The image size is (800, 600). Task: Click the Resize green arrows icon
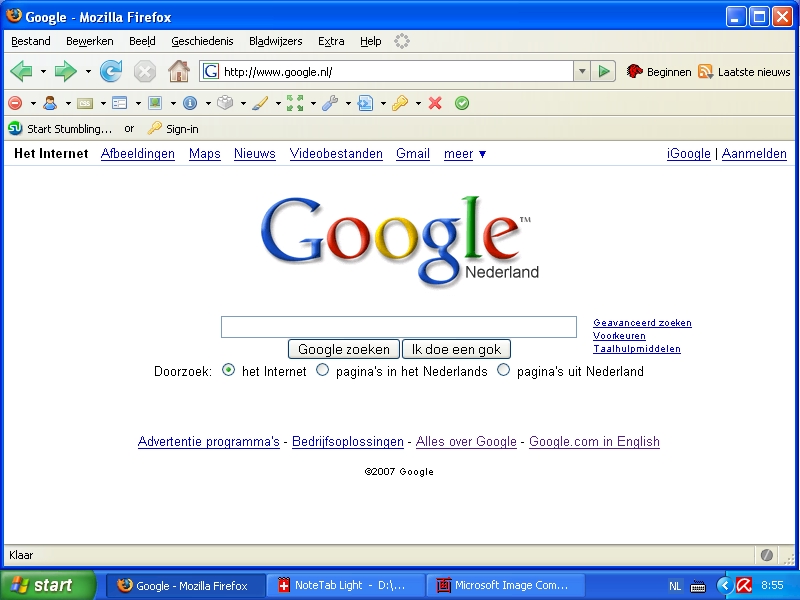click(295, 103)
